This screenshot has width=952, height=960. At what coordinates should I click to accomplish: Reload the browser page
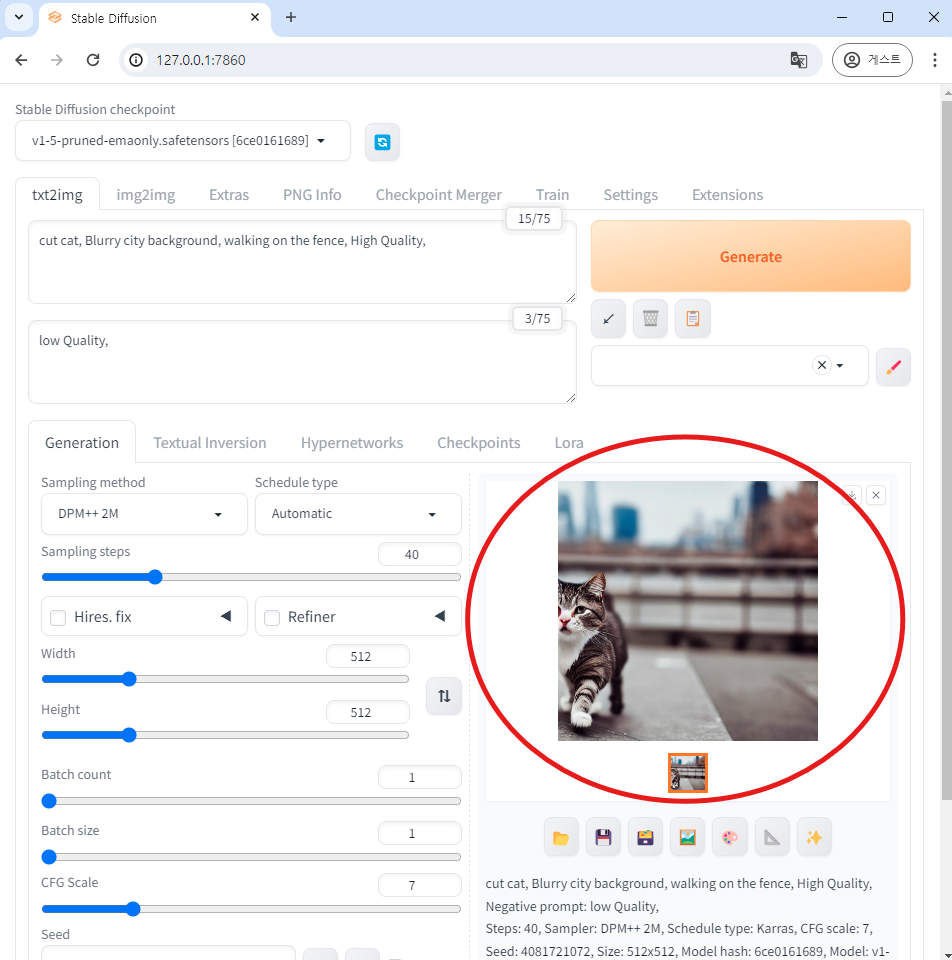coord(93,60)
